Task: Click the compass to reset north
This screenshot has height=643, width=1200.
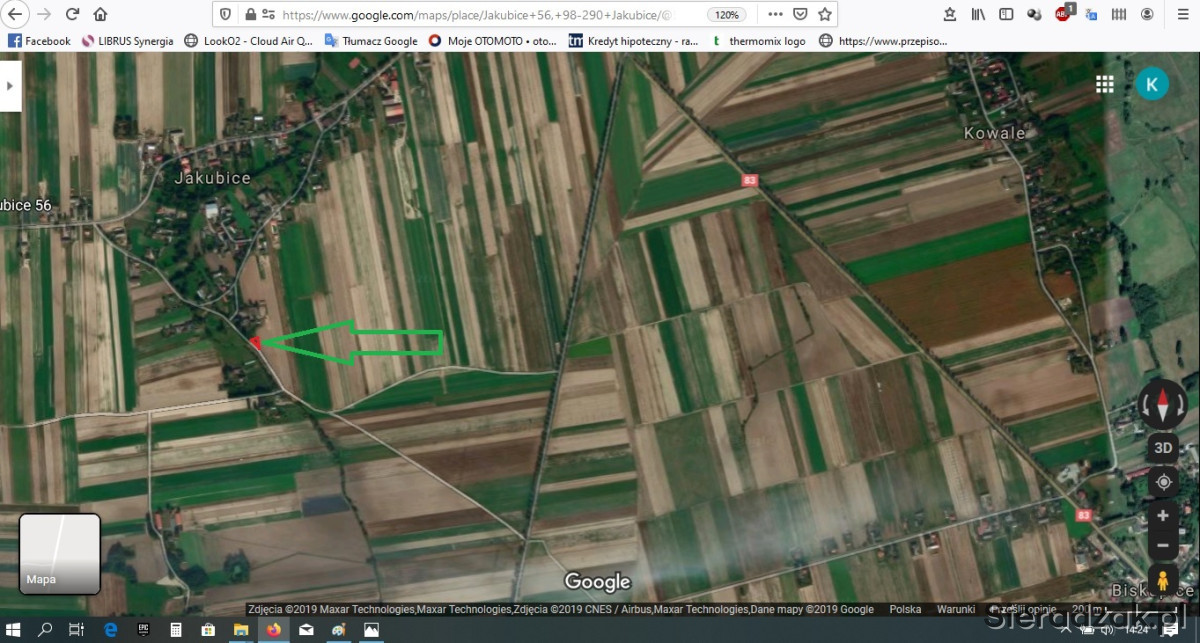Action: coord(1163,405)
